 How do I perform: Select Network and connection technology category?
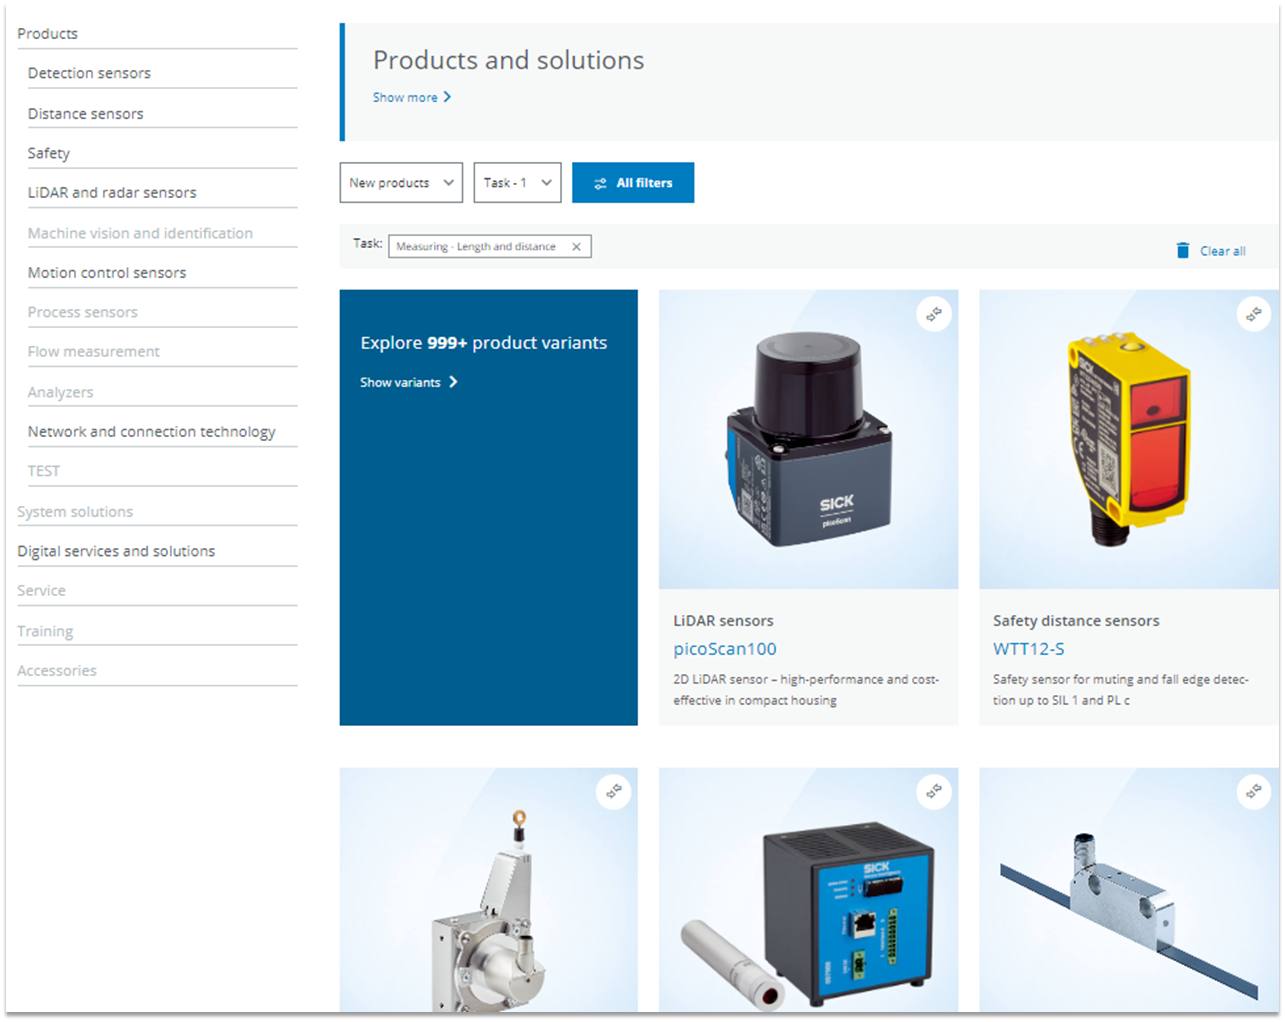[151, 432]
